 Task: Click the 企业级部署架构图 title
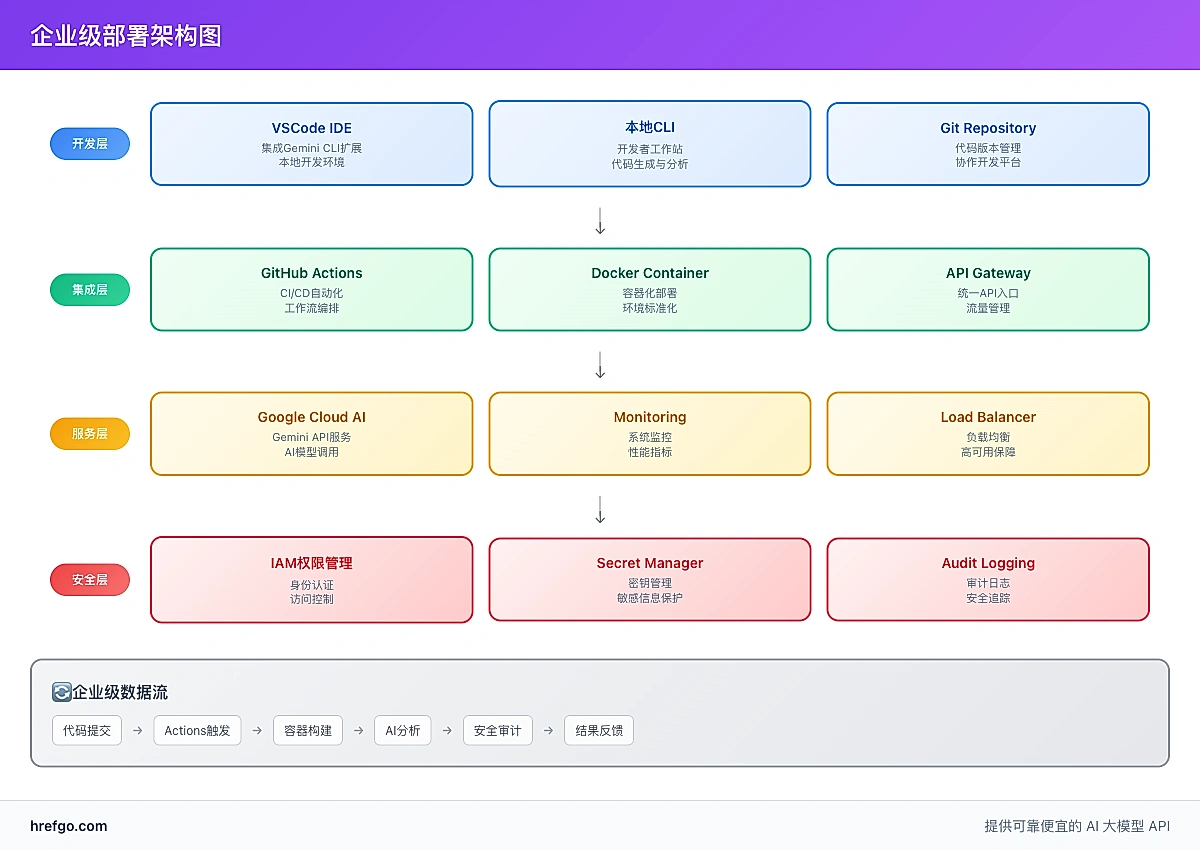coord(126,36)
